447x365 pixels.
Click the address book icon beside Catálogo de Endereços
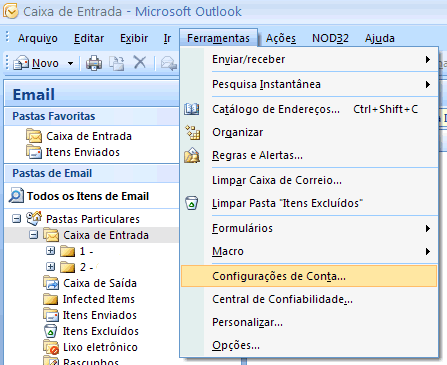[x=192, y=109]
